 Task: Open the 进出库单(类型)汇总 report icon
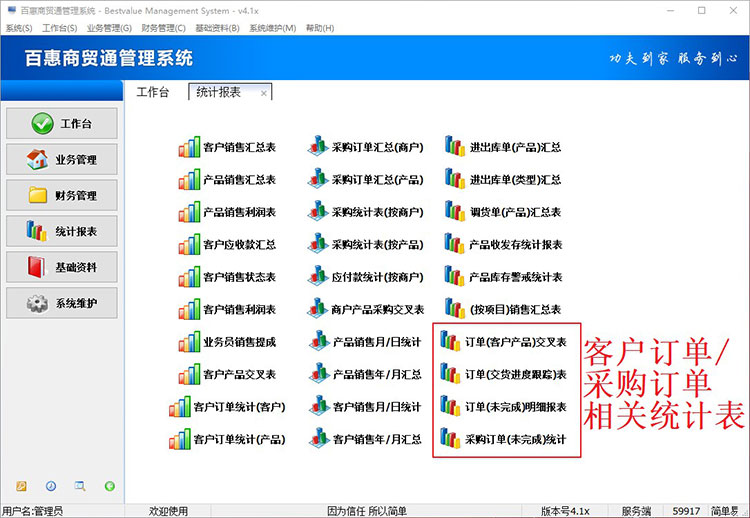[x=454, y=178]
